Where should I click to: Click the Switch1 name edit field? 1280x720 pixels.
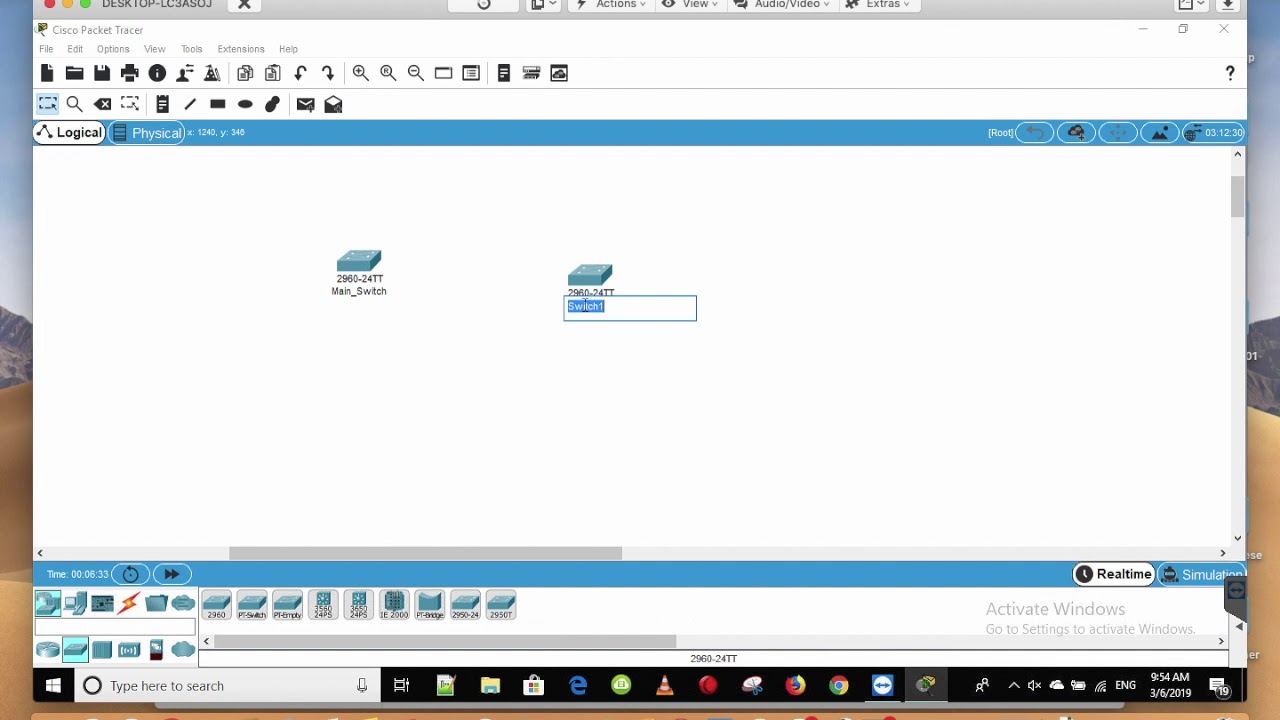630,308
